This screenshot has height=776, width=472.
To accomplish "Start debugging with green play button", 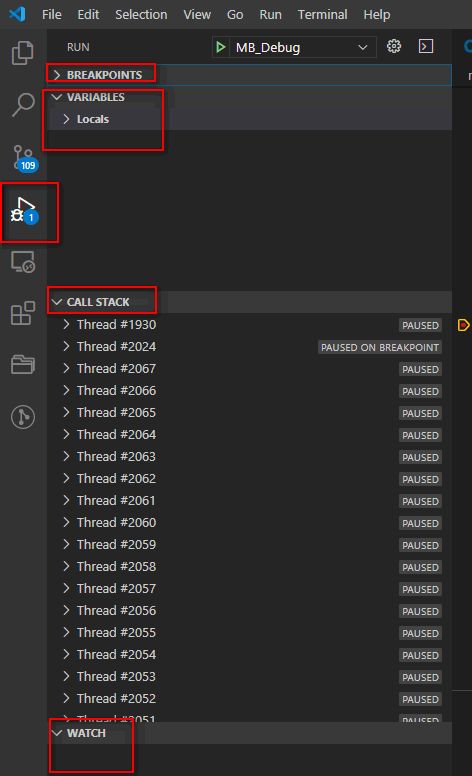I will pyautogui.click(x=221, y=47).
